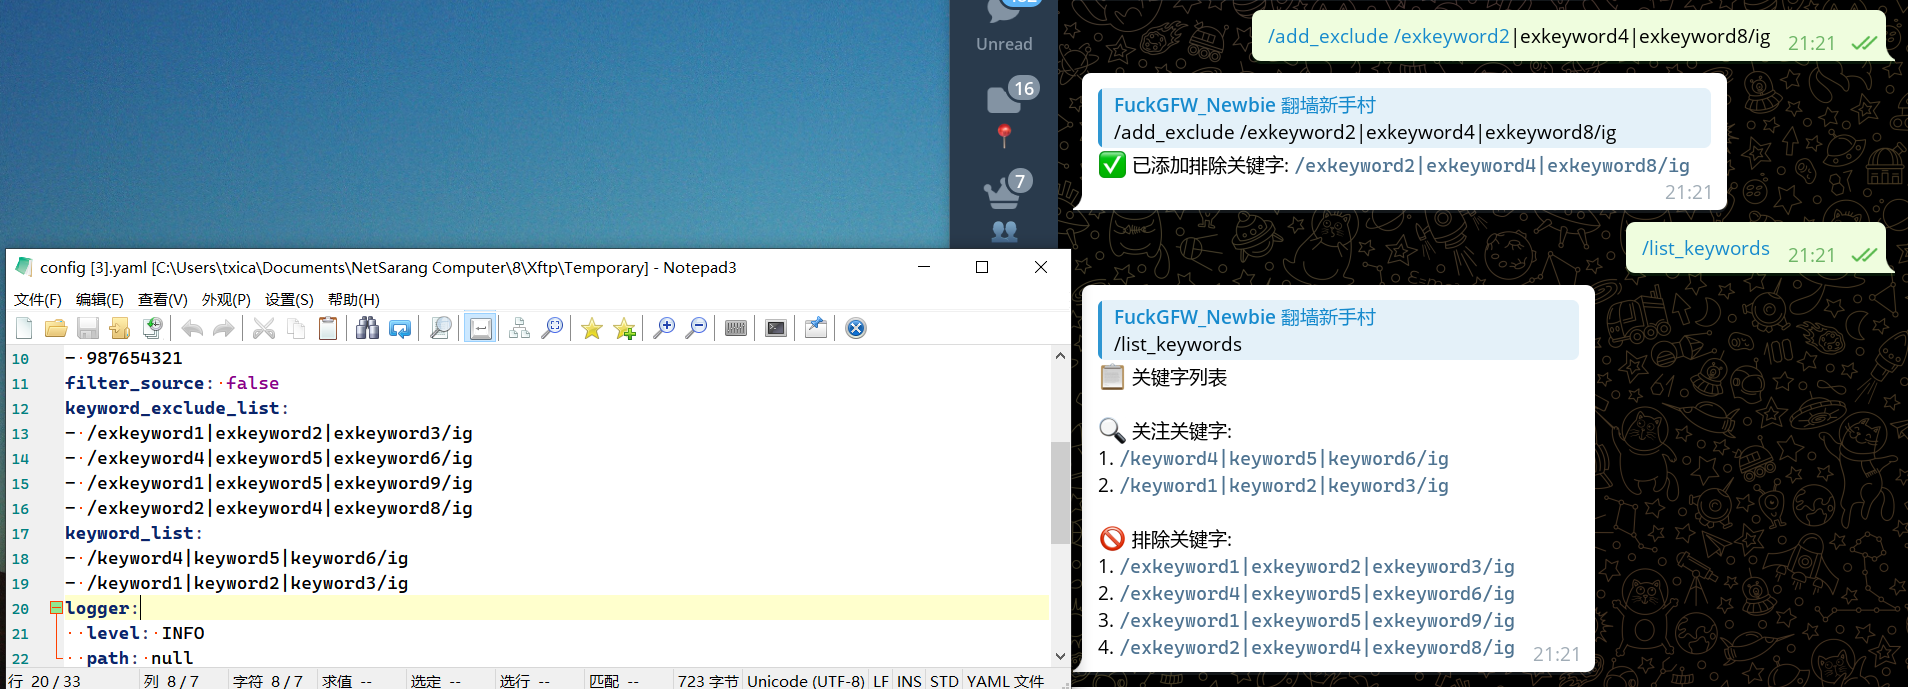Click the Zoom In magnifier icon
1908x689 pixels.
[x=663, y=328]
